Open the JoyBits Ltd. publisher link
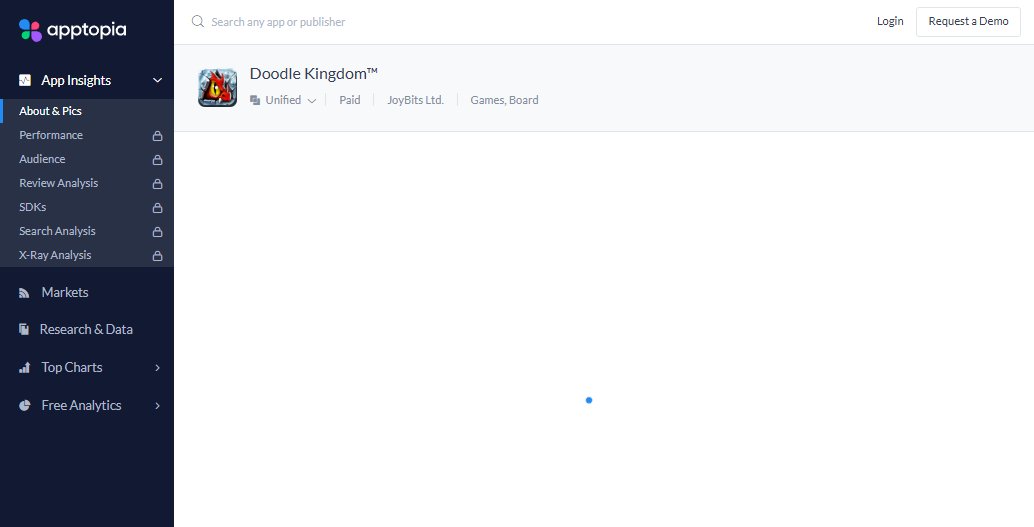 415,100
